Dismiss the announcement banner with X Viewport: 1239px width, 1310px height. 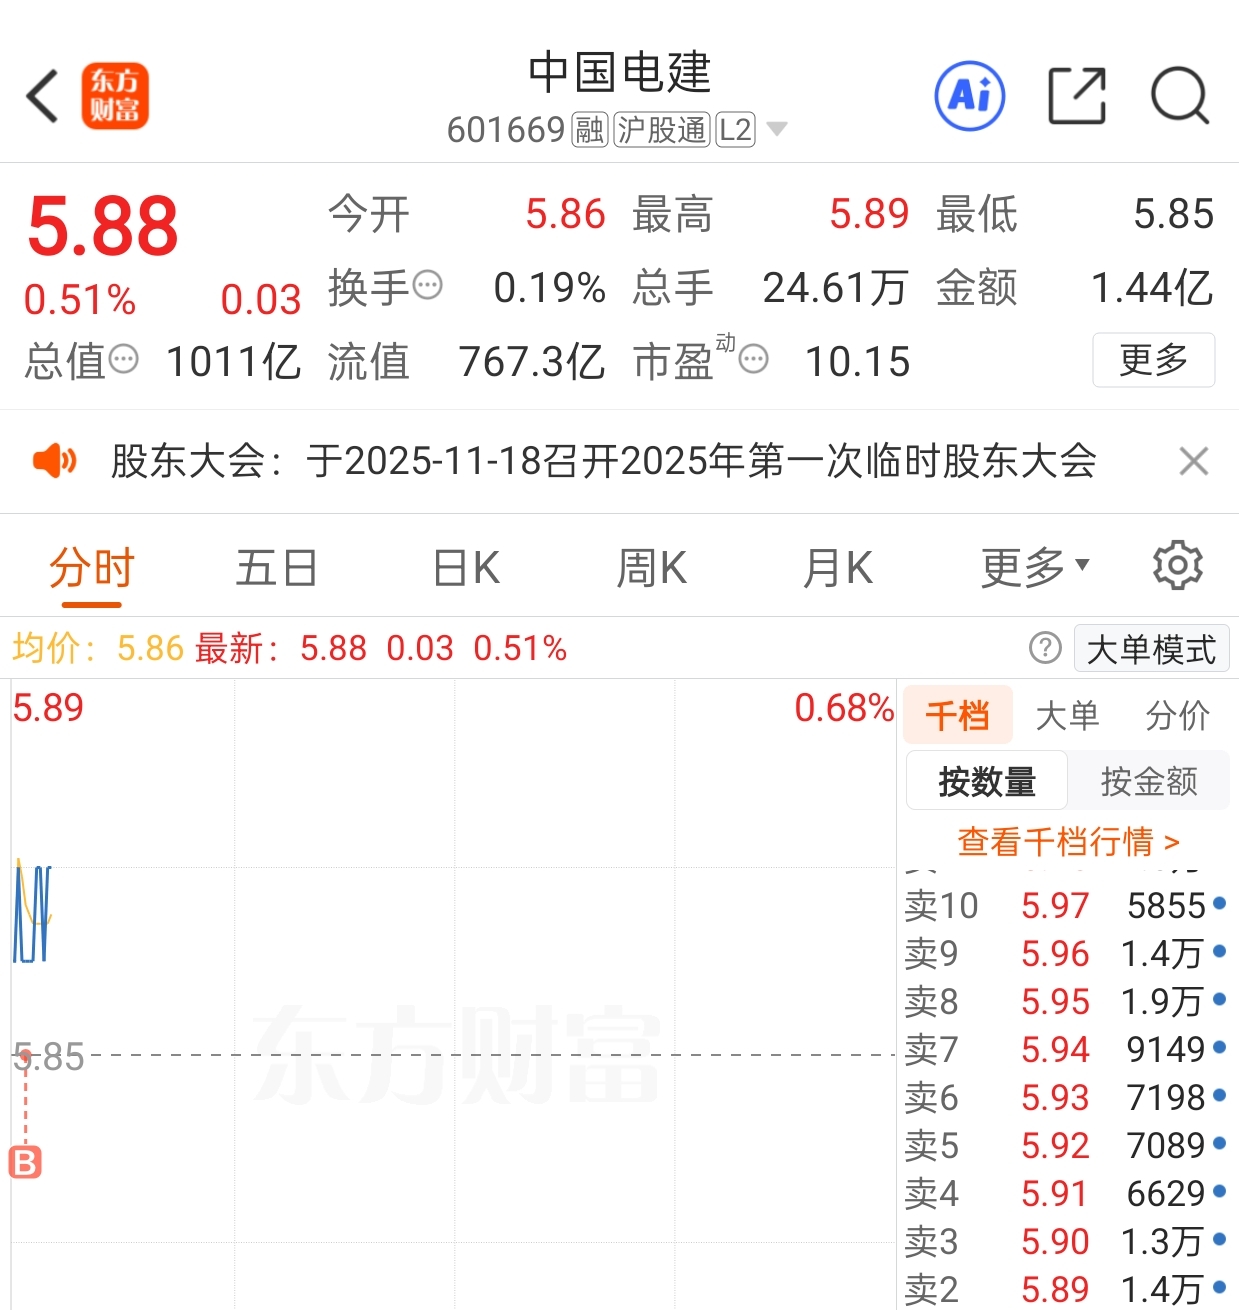[x=1194, y=461]
